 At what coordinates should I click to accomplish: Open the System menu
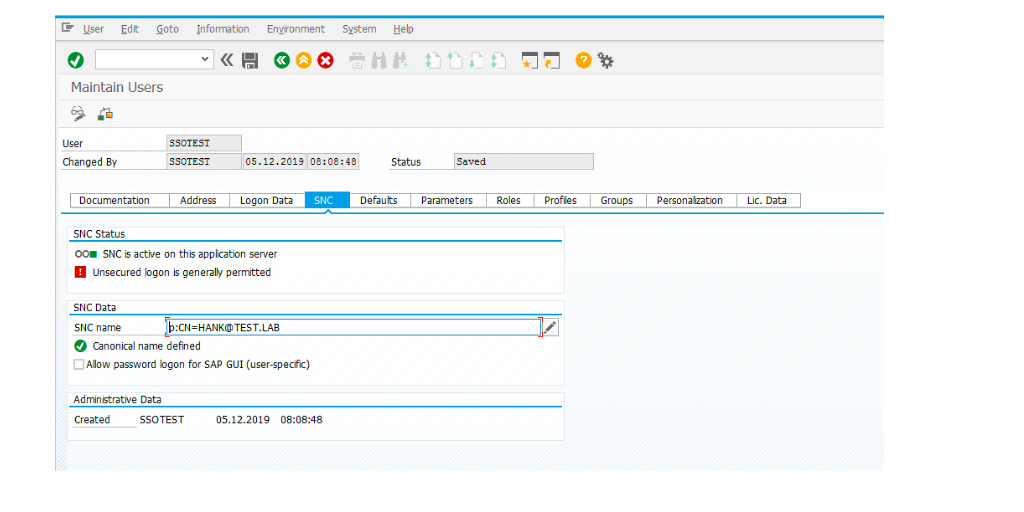359,29
